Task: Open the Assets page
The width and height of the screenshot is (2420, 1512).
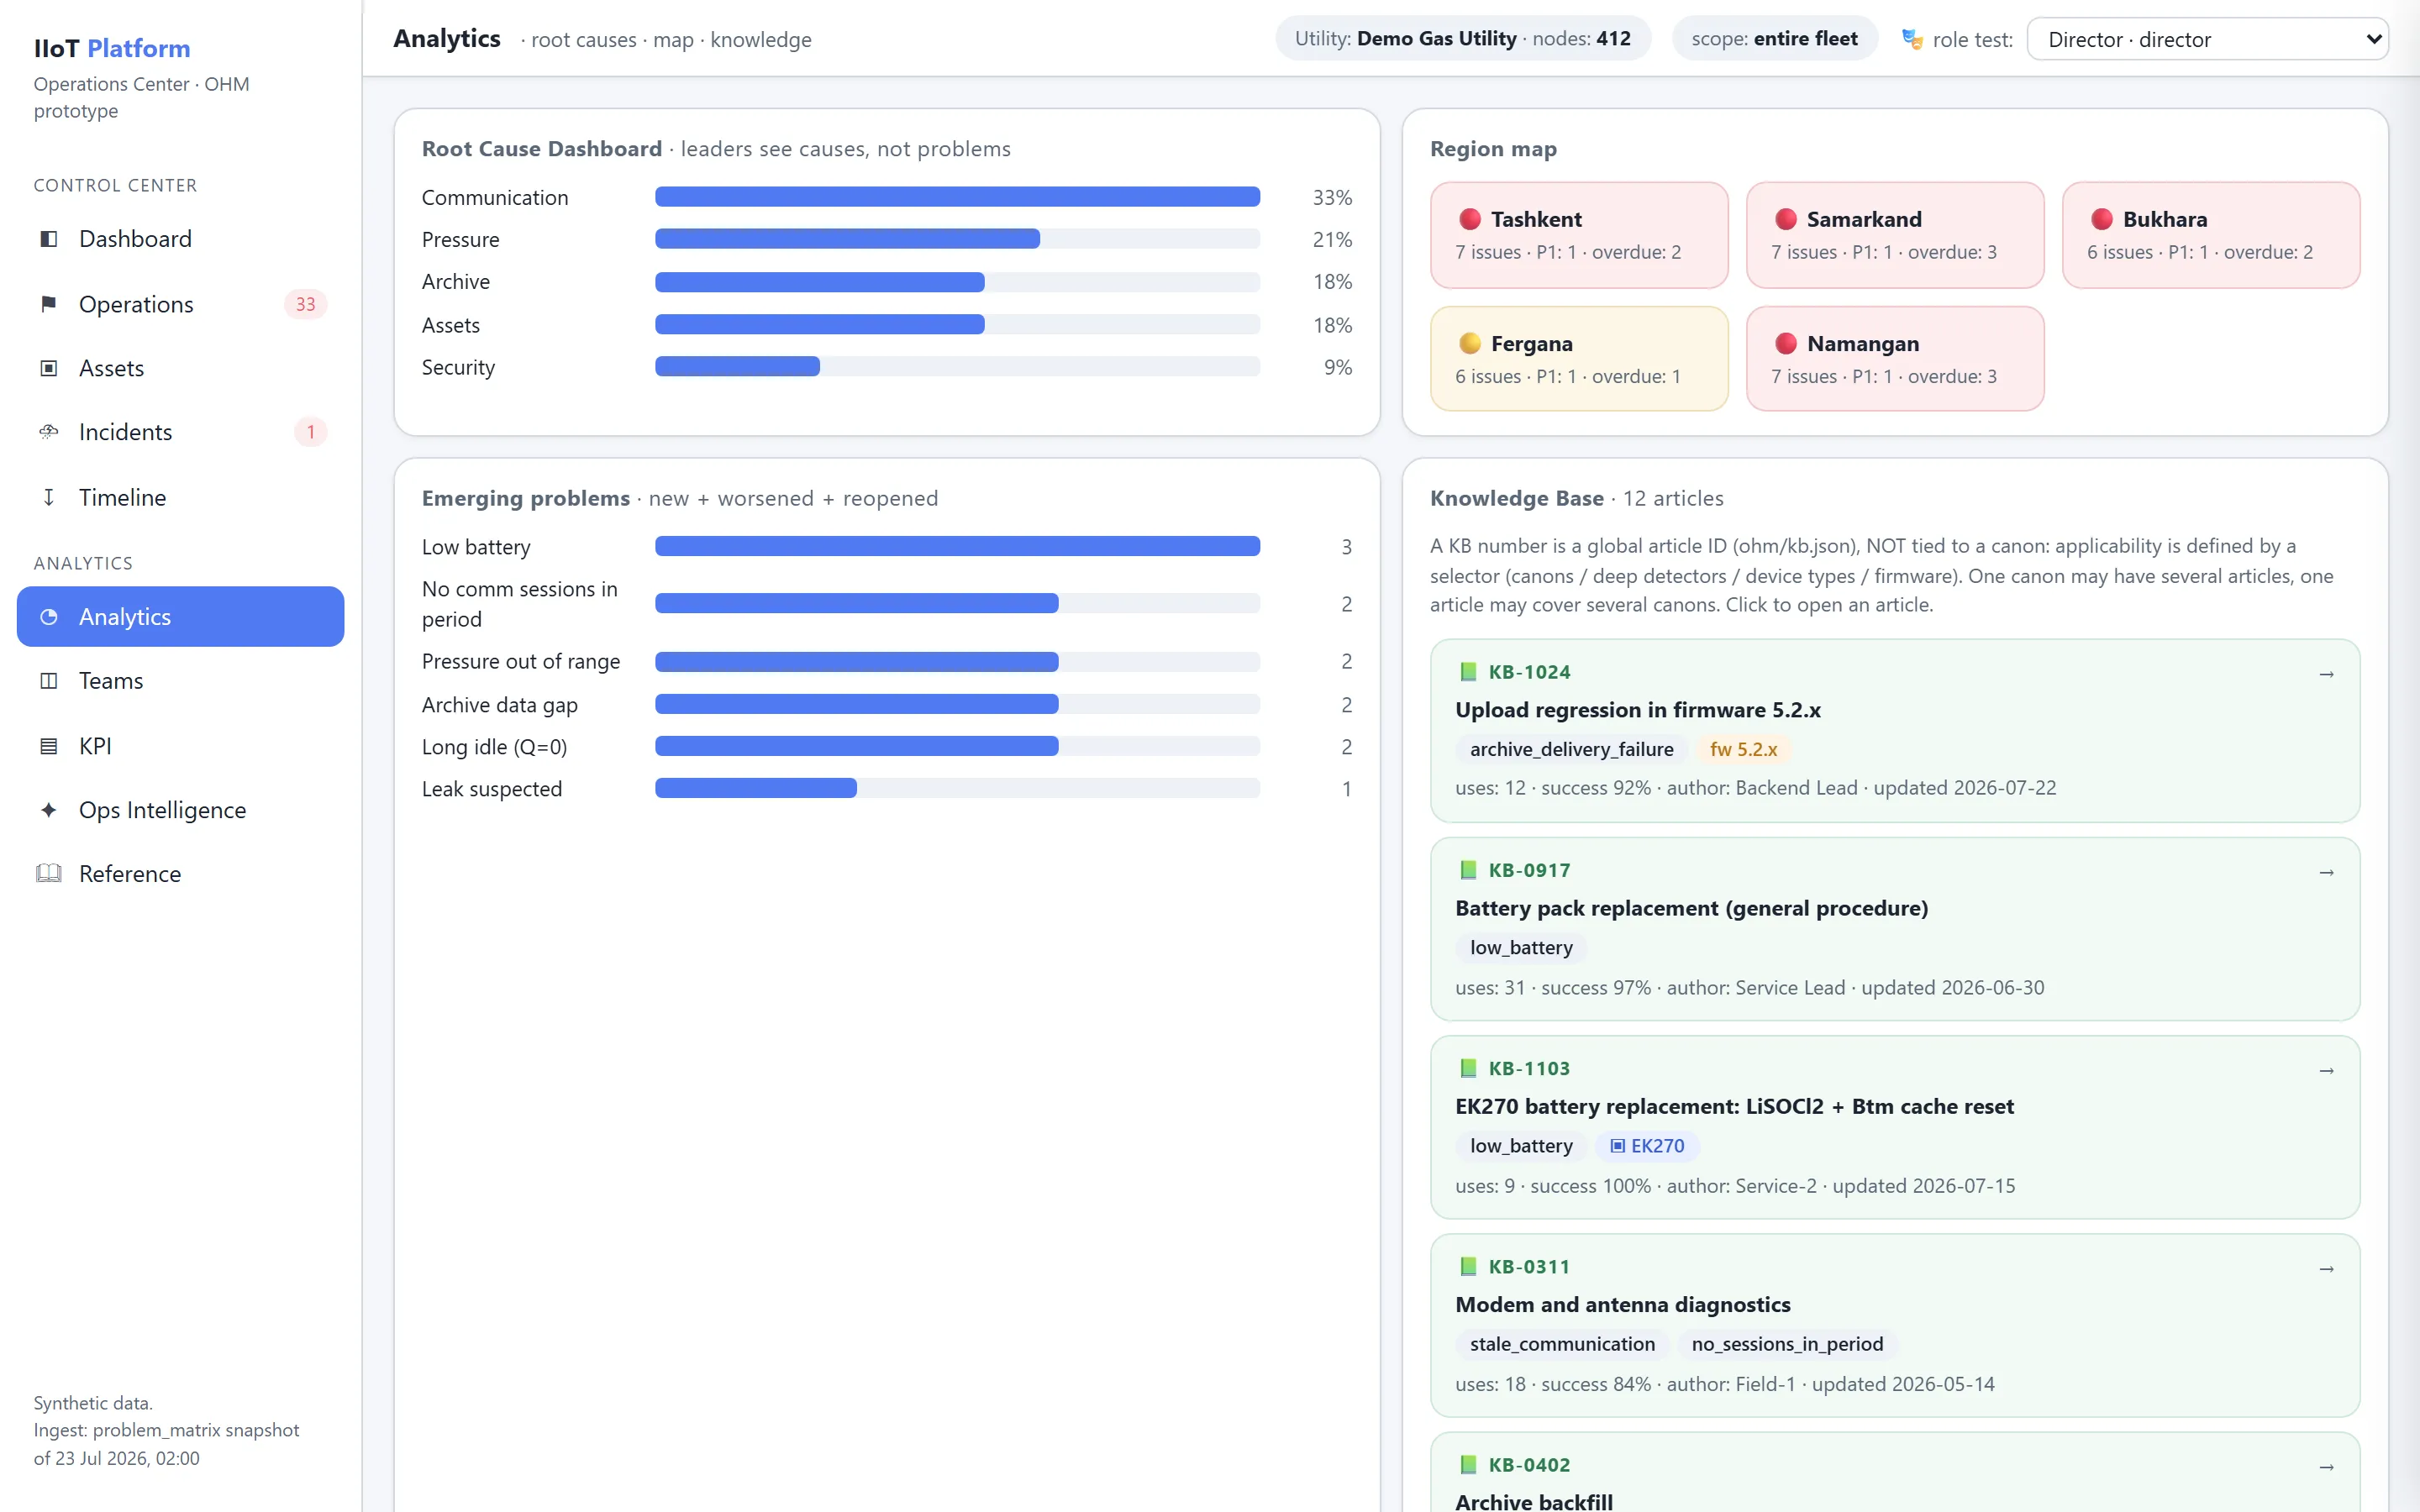Action: click(x=180, y=368)
